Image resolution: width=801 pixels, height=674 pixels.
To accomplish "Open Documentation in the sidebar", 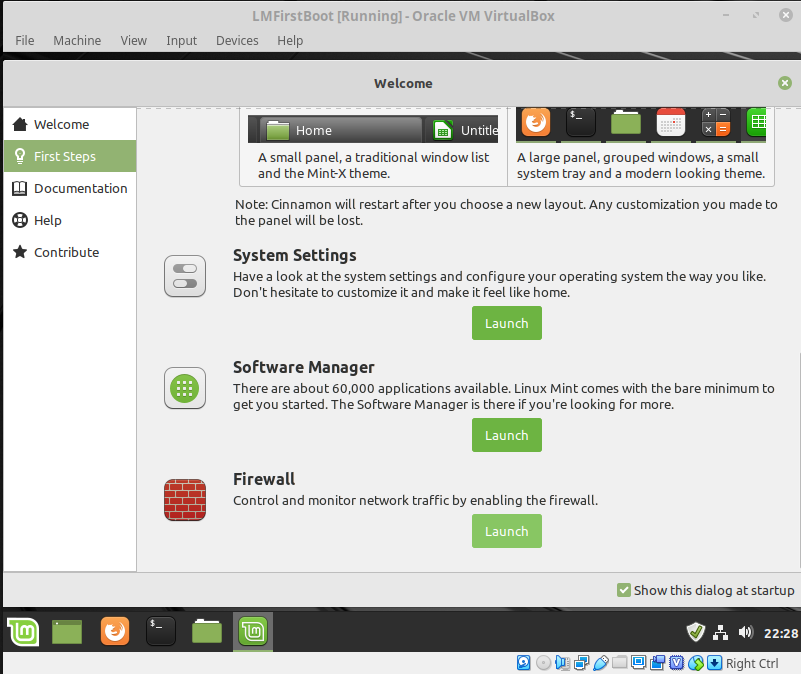I will coord(70,188).
